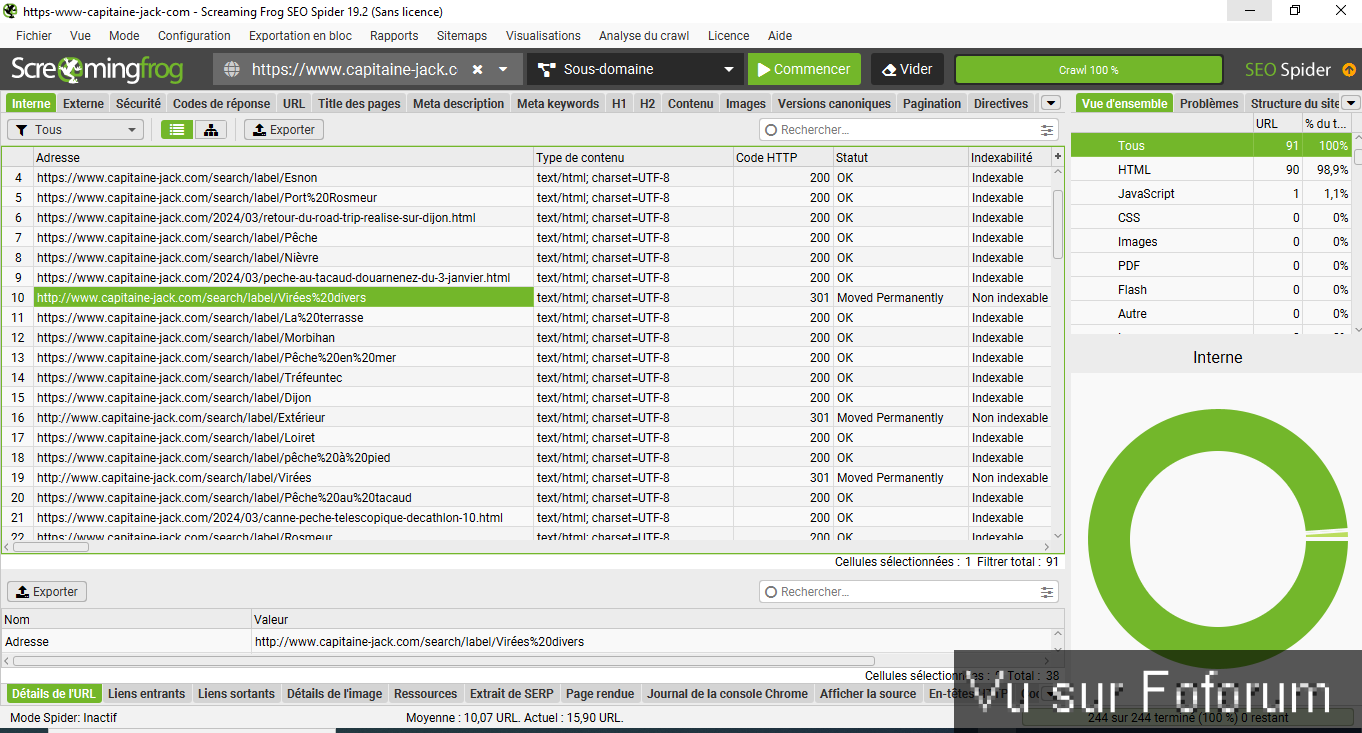Switch to tree structure view icon
The image size is (1362, 733).
[210, 130]
